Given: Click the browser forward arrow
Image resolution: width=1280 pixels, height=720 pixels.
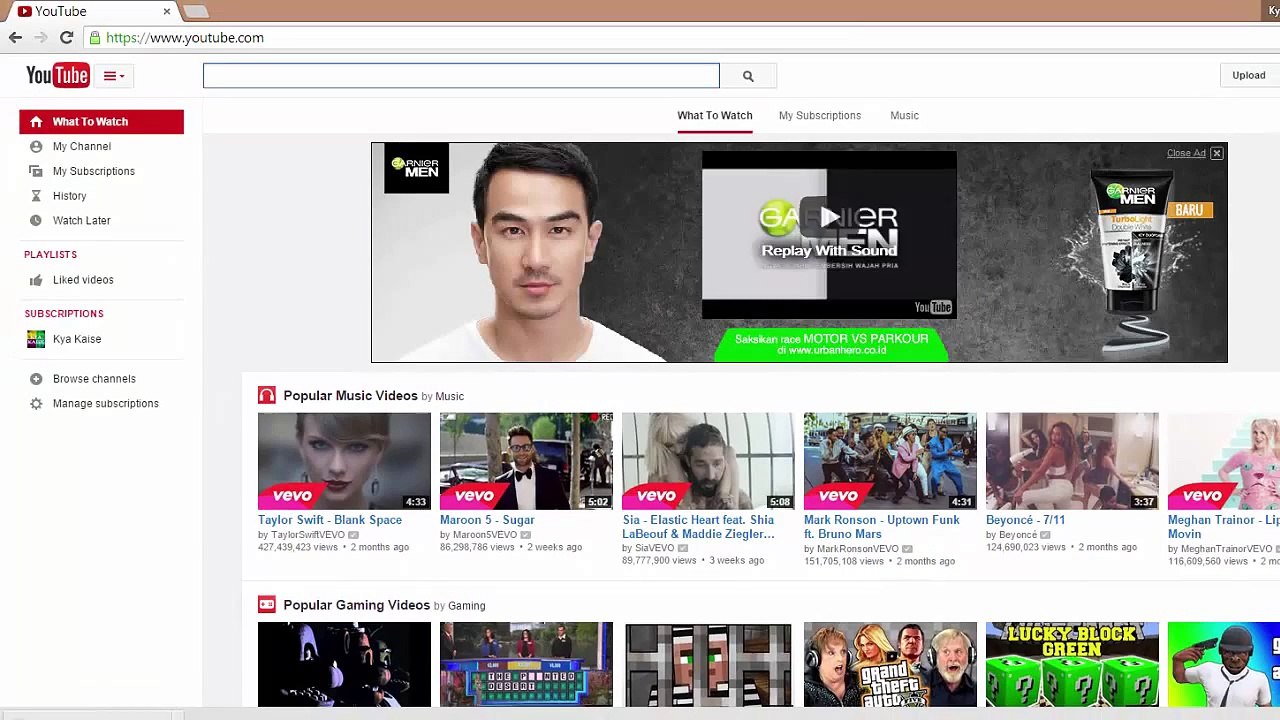Looking at the screenshot, I should click(x=41, y=38).
